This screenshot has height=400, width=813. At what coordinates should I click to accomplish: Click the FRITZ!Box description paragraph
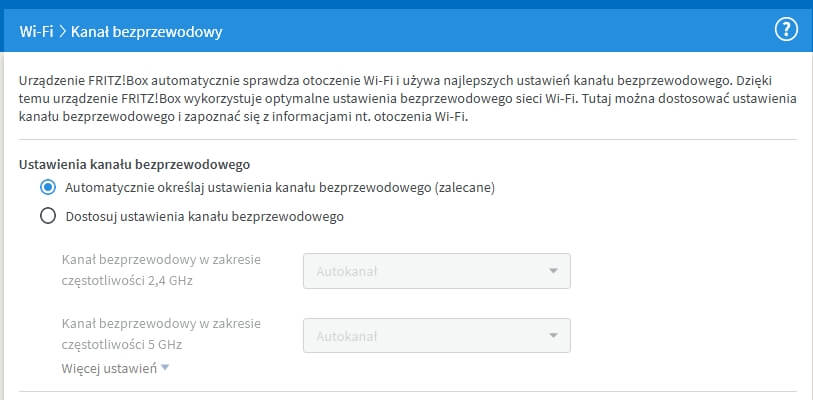tap(400, 97)
